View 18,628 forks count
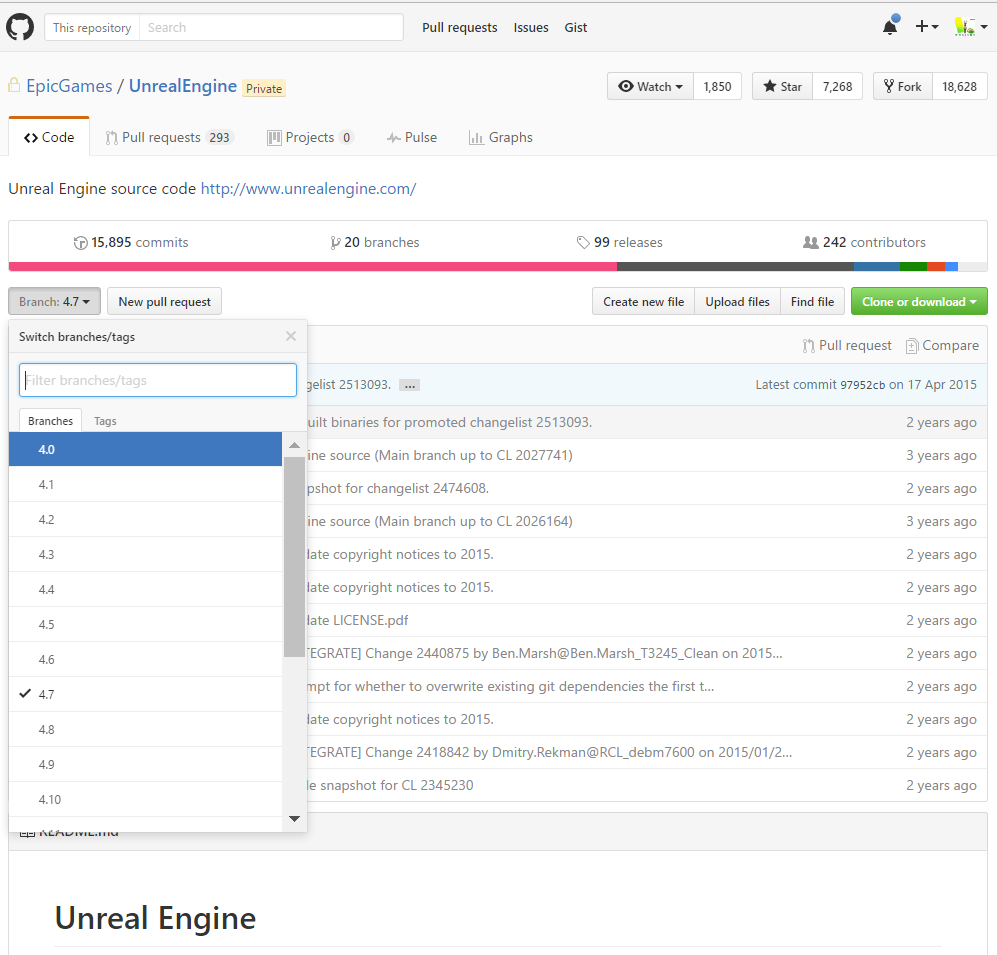The height and width of the screenshot is (955, 997). coord(959,86)
